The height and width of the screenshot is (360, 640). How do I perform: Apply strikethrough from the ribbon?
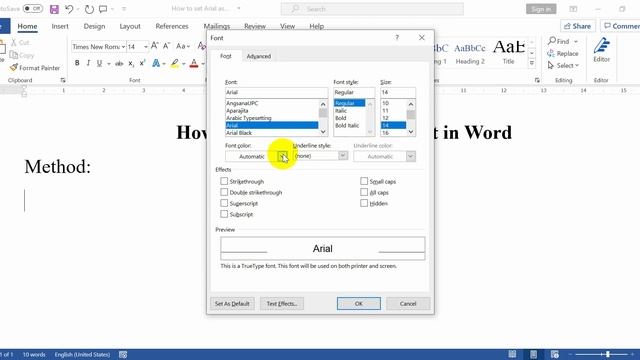[119, 64]
